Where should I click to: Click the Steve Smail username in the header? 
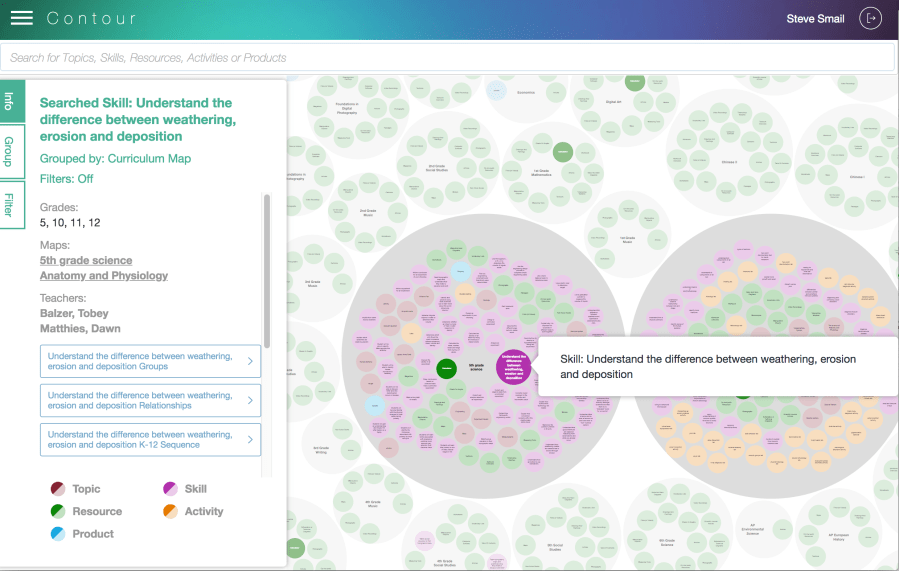point(815,19)
